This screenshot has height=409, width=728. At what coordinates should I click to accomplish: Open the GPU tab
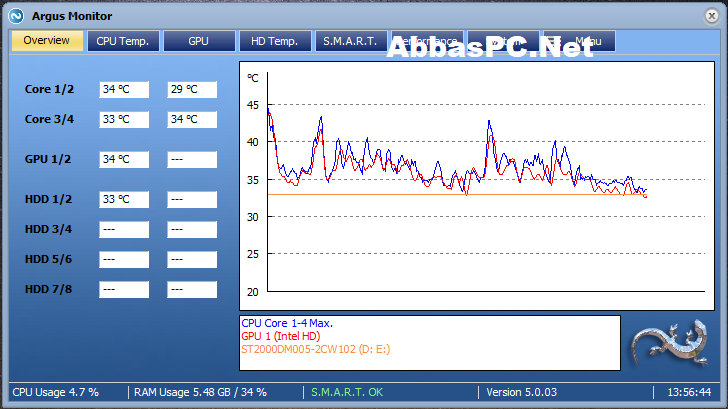[199, 41]
